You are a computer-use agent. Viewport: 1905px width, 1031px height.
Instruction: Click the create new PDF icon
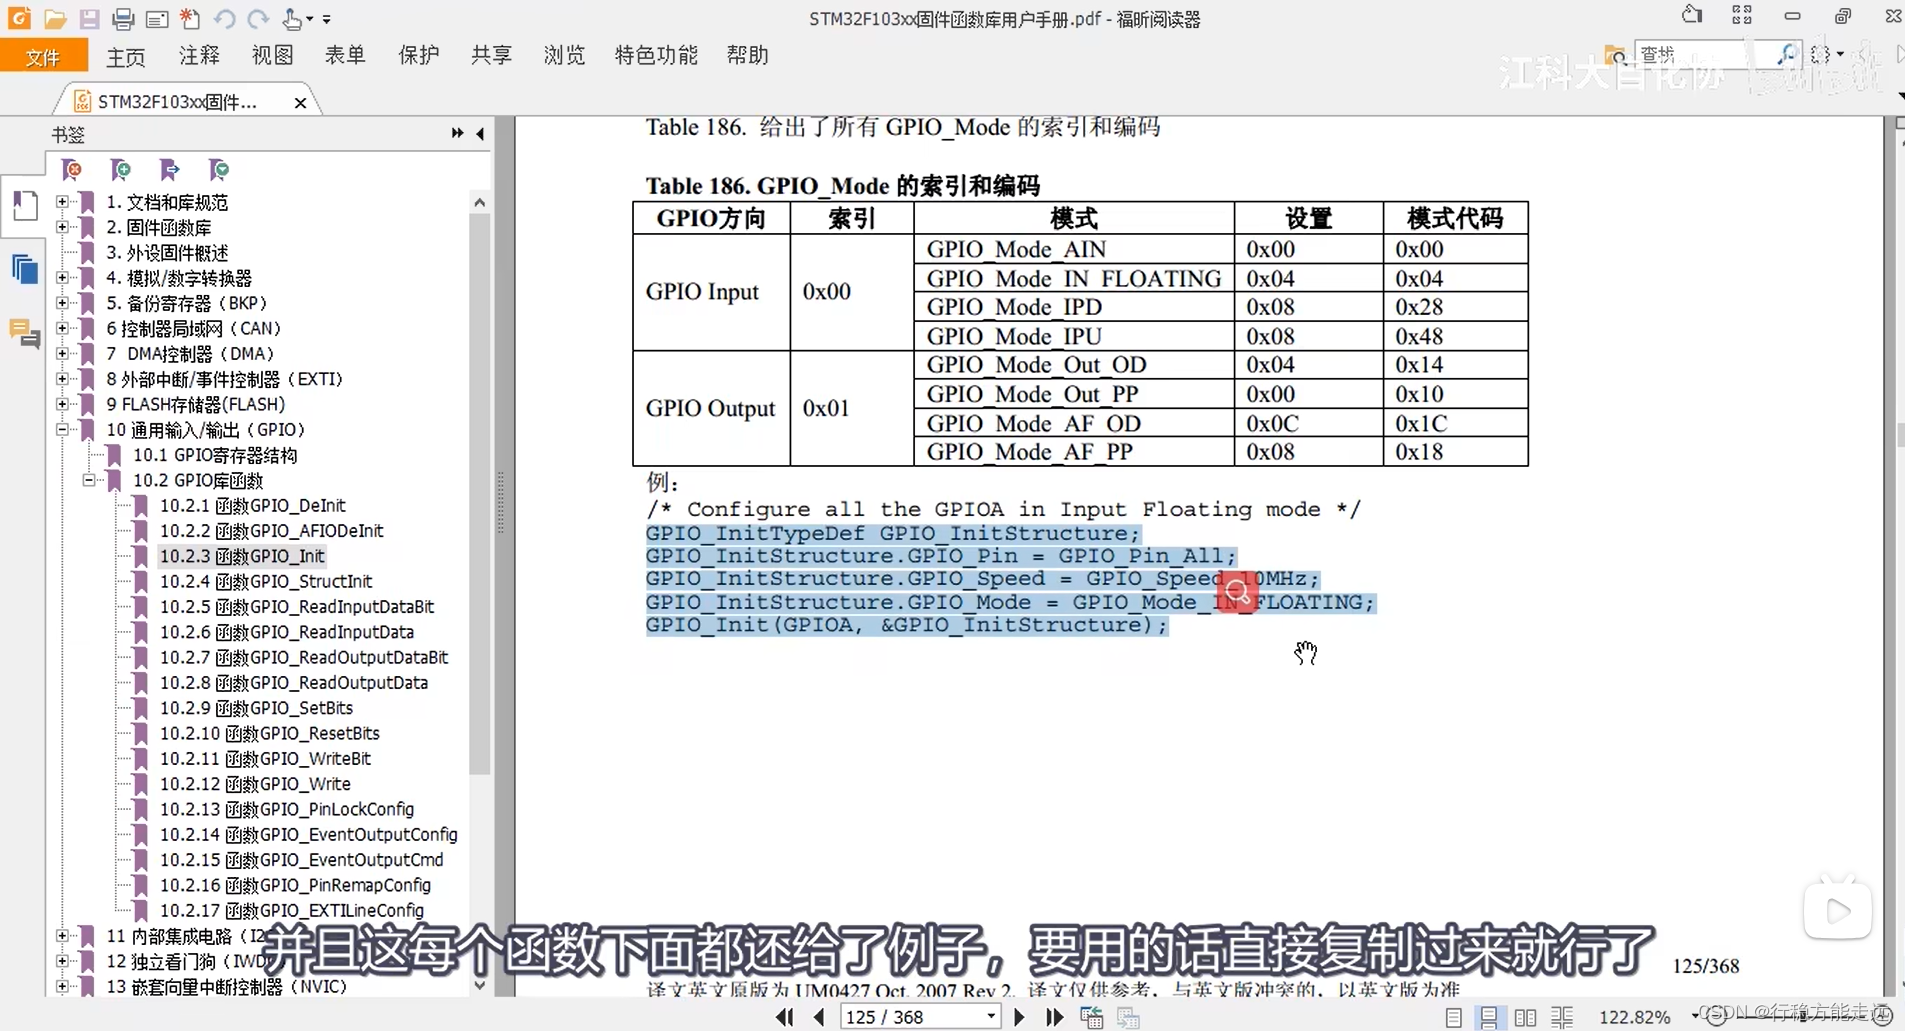tap(190, 18)
